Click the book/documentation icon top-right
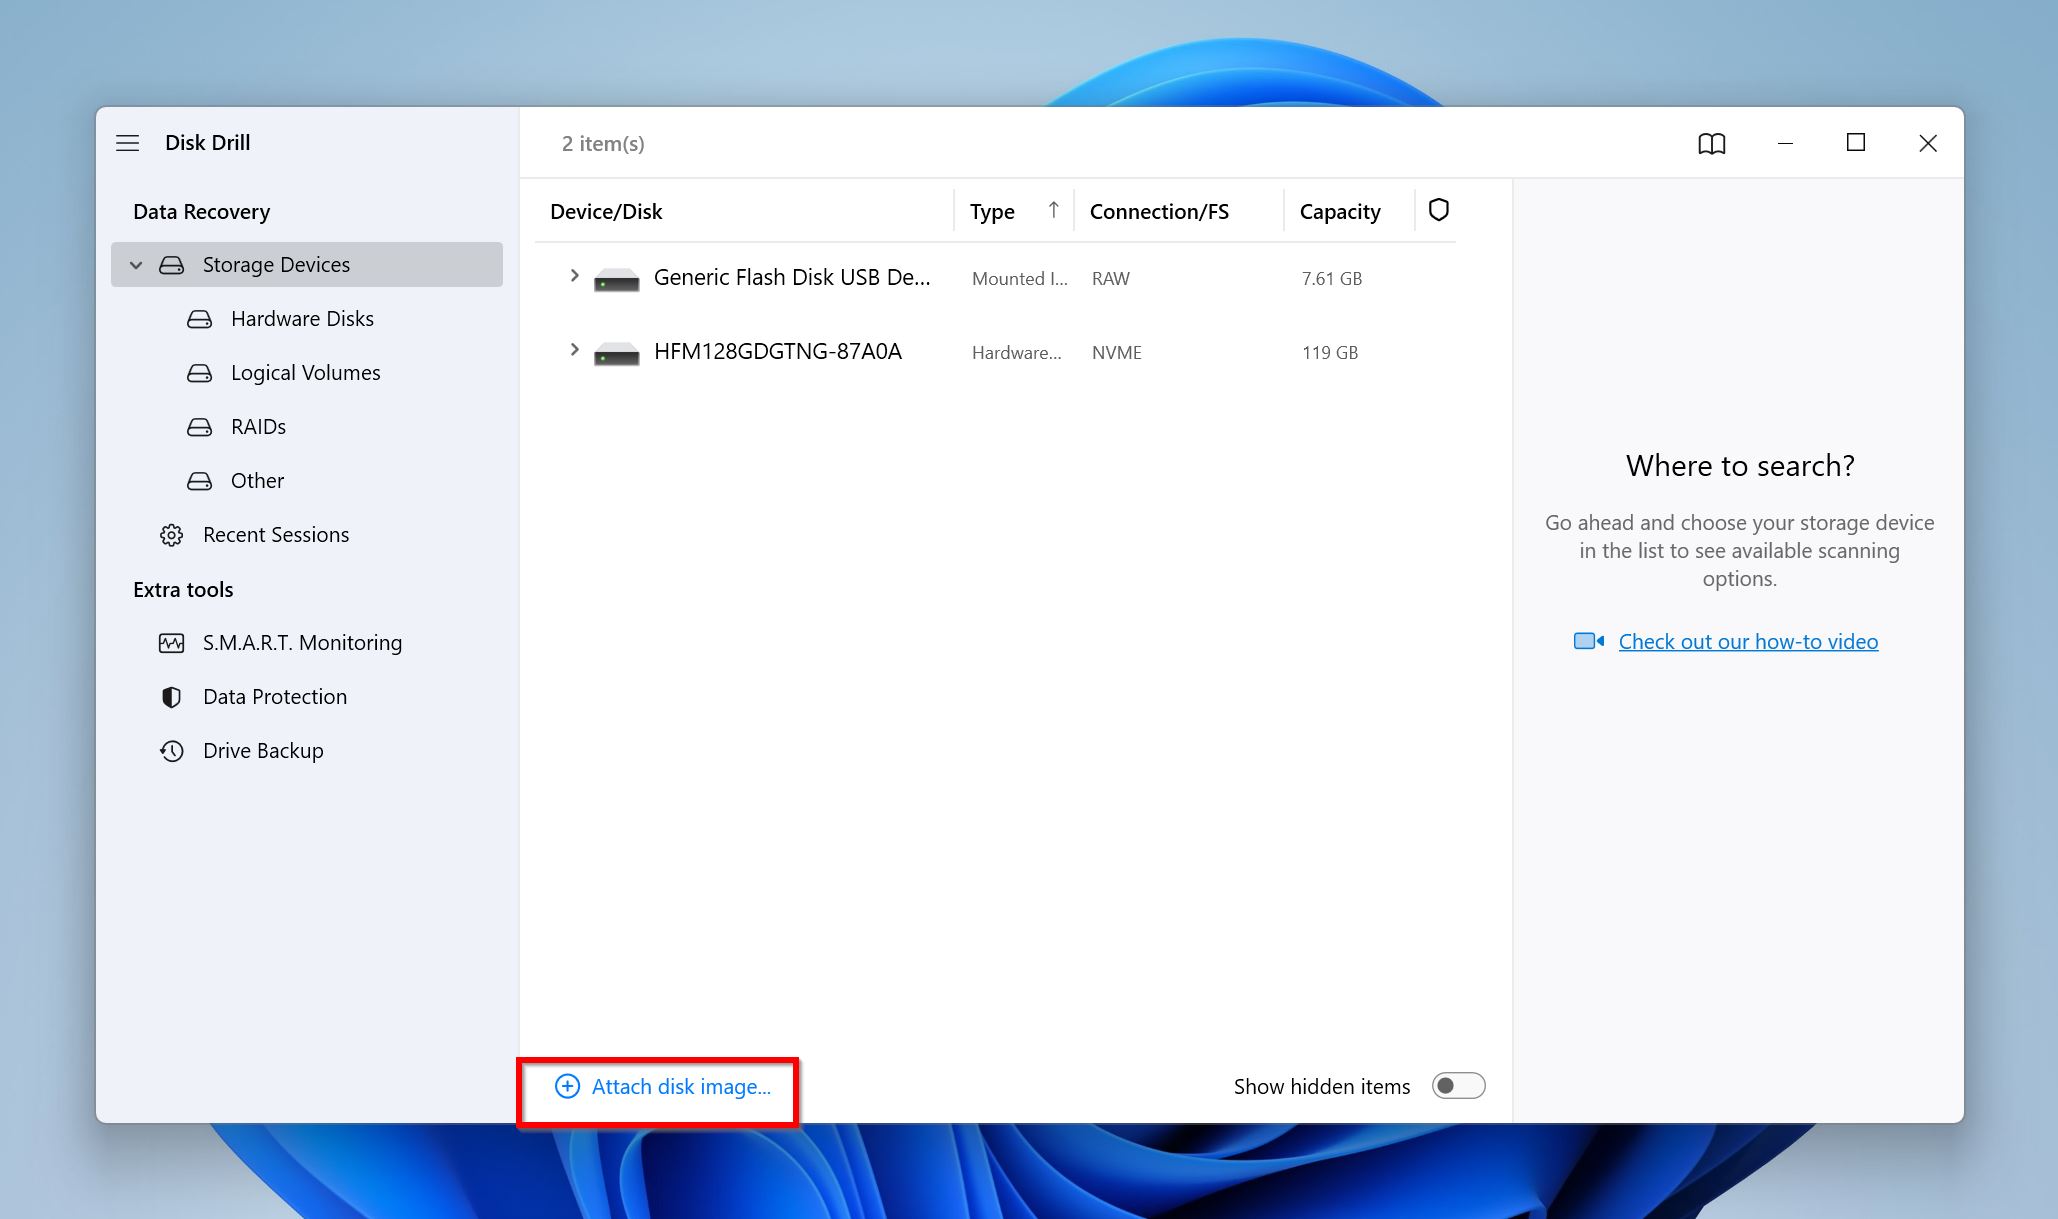This screenshot has width=2058, height=1219. coord(1711,142)
